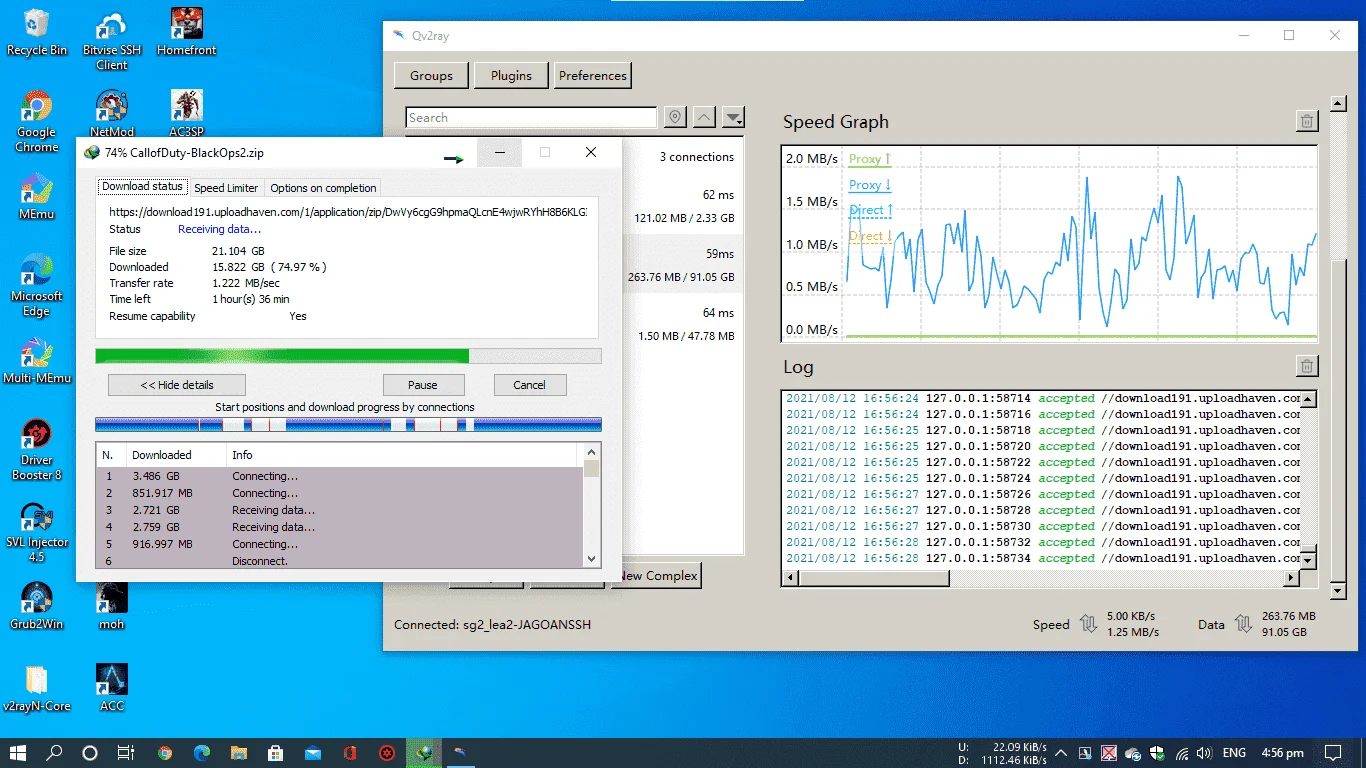The image size is (1366, 768).
Task: Select the v2rayN-Core folder on desktop
Action: [x=37, y=688]
